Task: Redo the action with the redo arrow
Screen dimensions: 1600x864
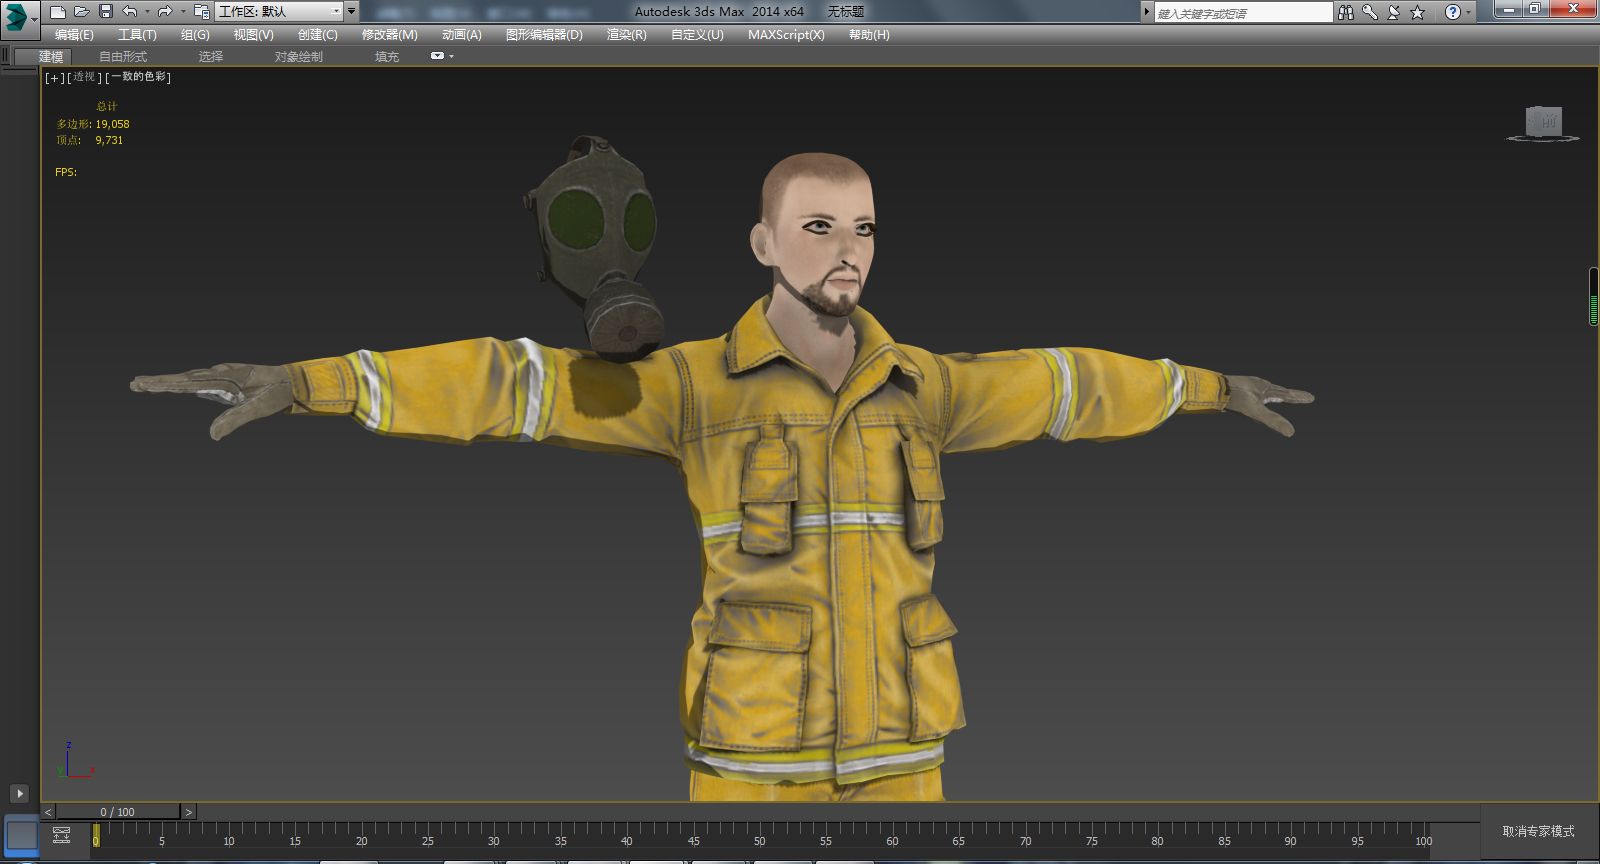Action: point(165,12)
